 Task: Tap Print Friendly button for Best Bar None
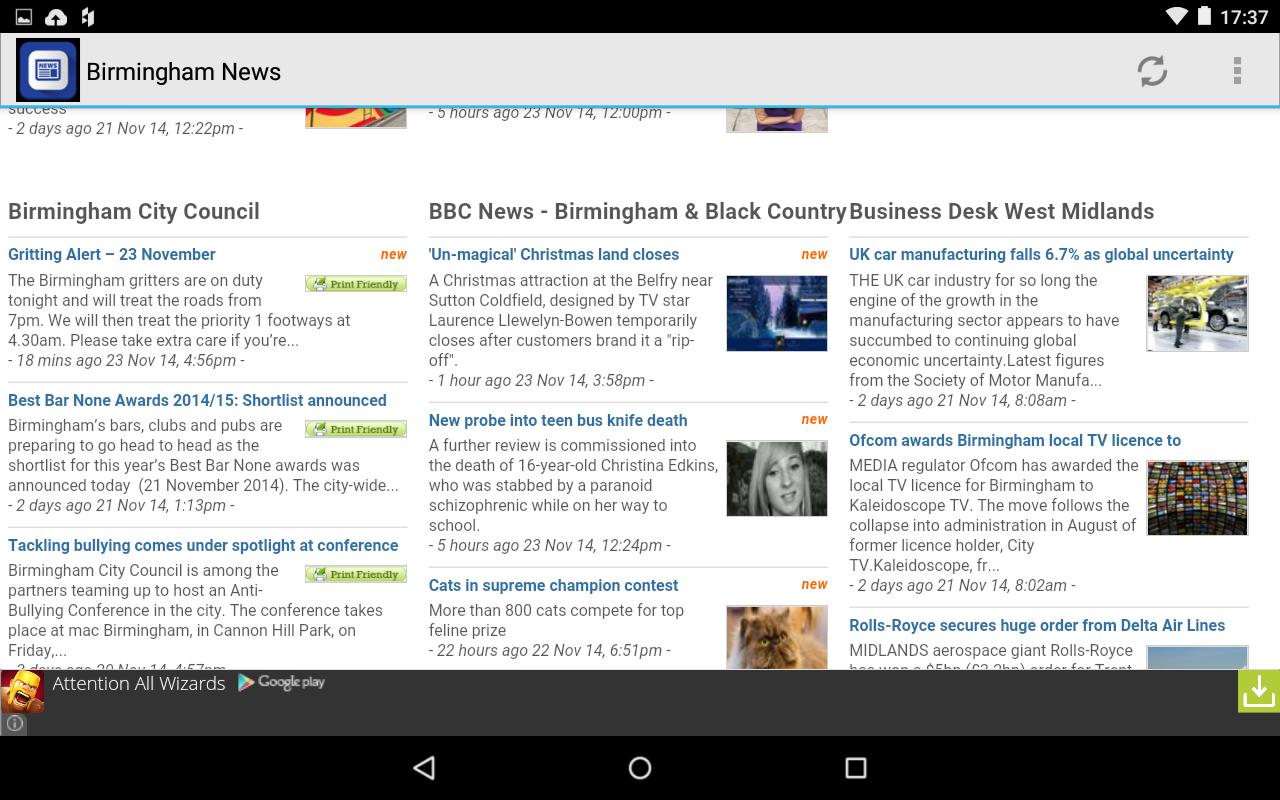[356, 429]
